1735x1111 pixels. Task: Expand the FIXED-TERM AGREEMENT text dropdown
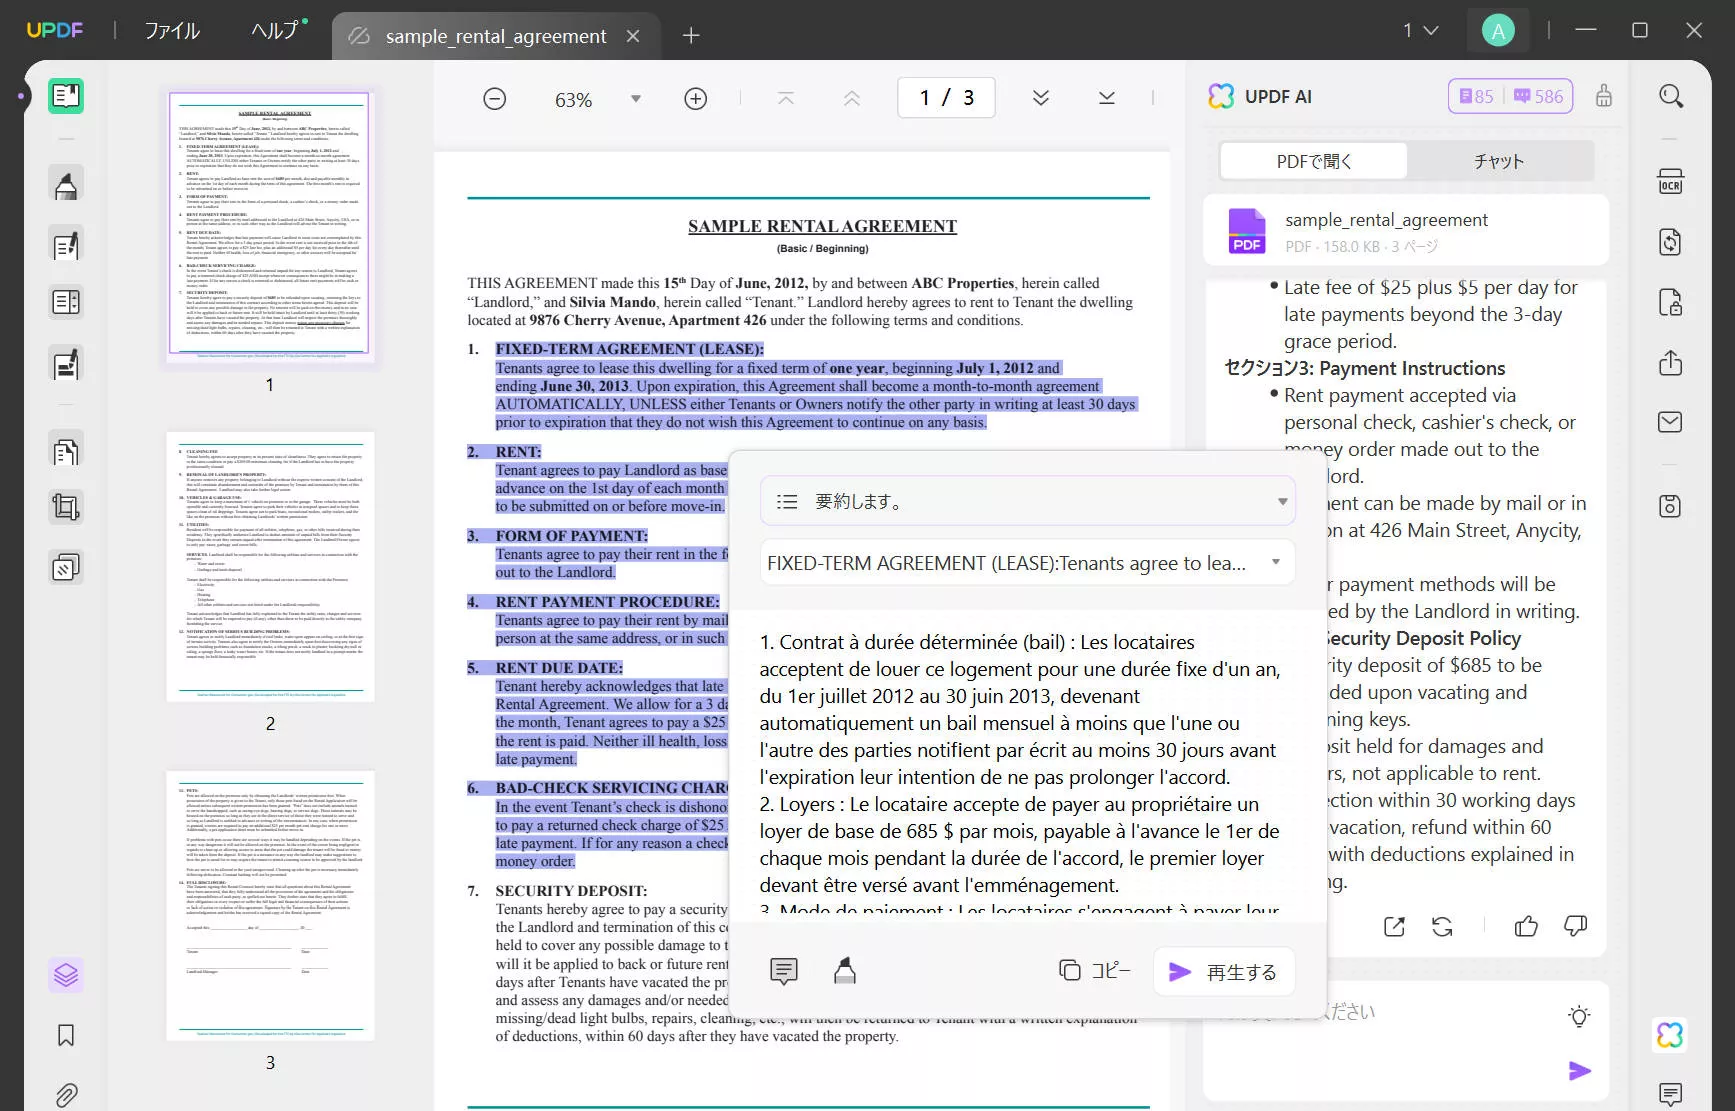click(1276, 562)
